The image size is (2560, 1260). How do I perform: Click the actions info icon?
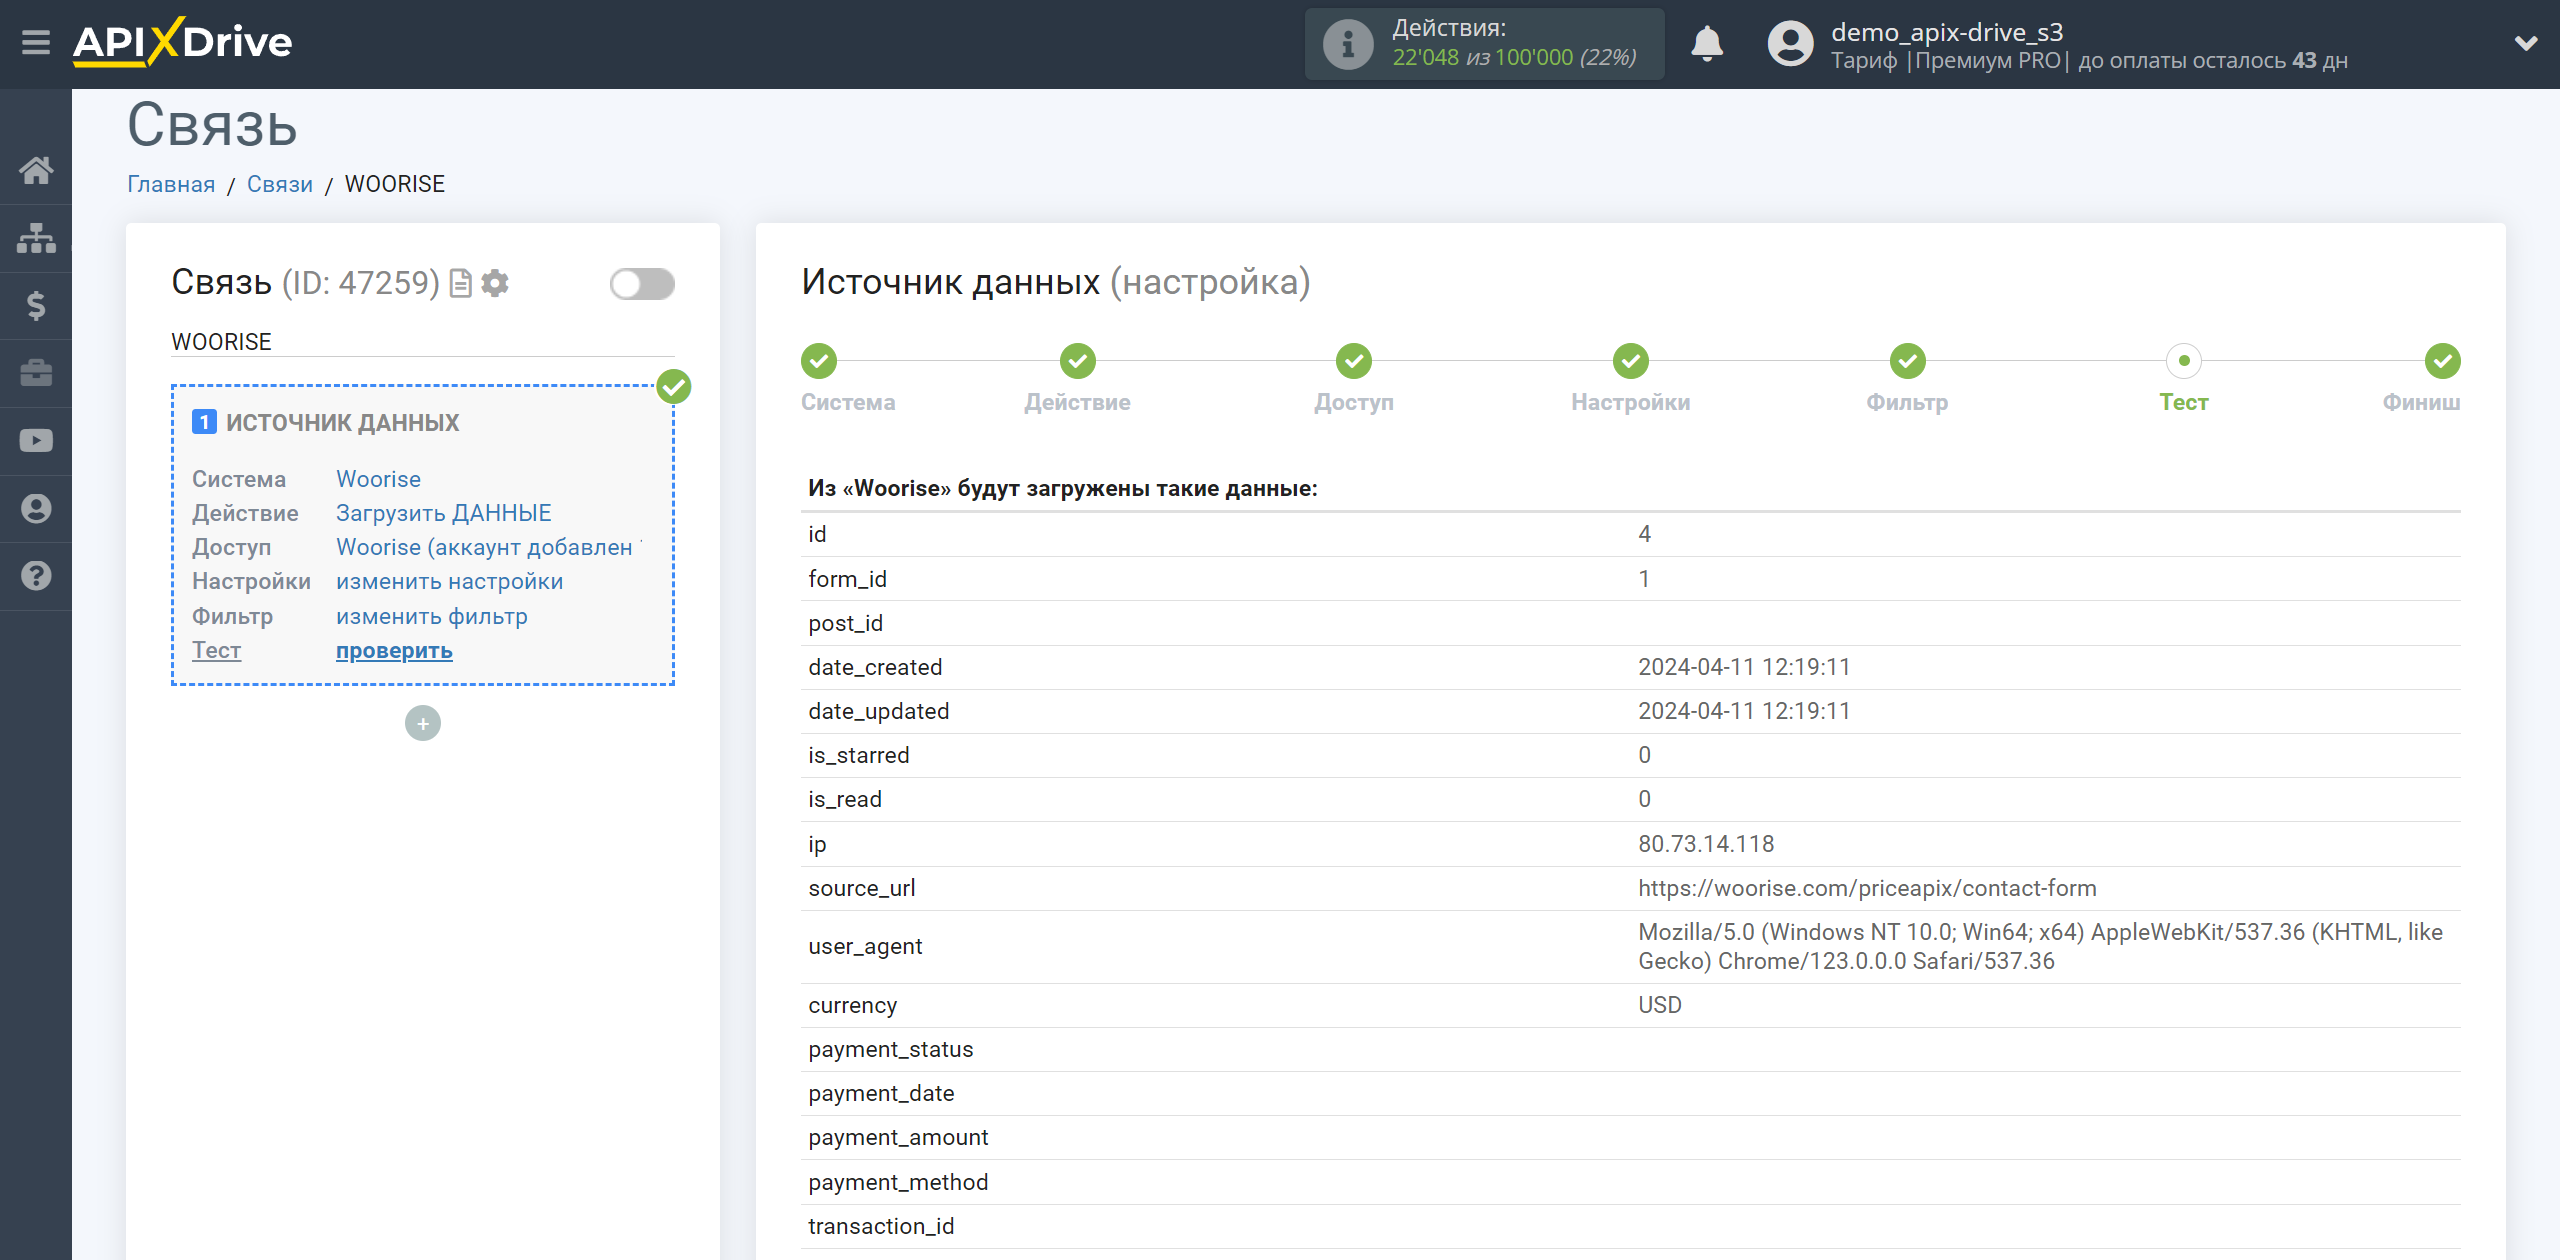point(1347,44)
